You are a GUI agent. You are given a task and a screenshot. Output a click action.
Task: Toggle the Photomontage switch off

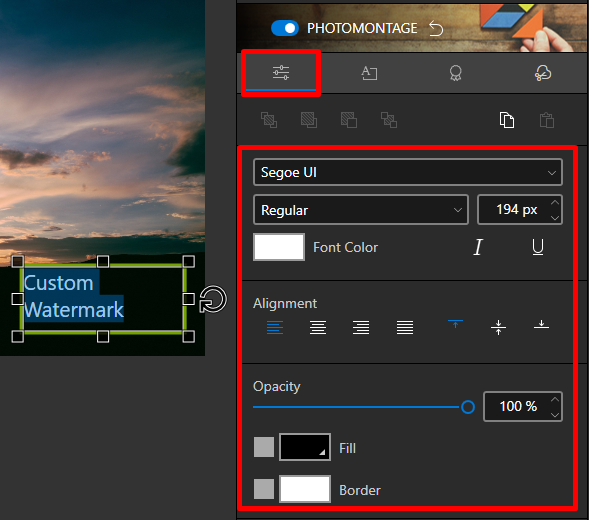pyautogui.click(x=285, y=28)
